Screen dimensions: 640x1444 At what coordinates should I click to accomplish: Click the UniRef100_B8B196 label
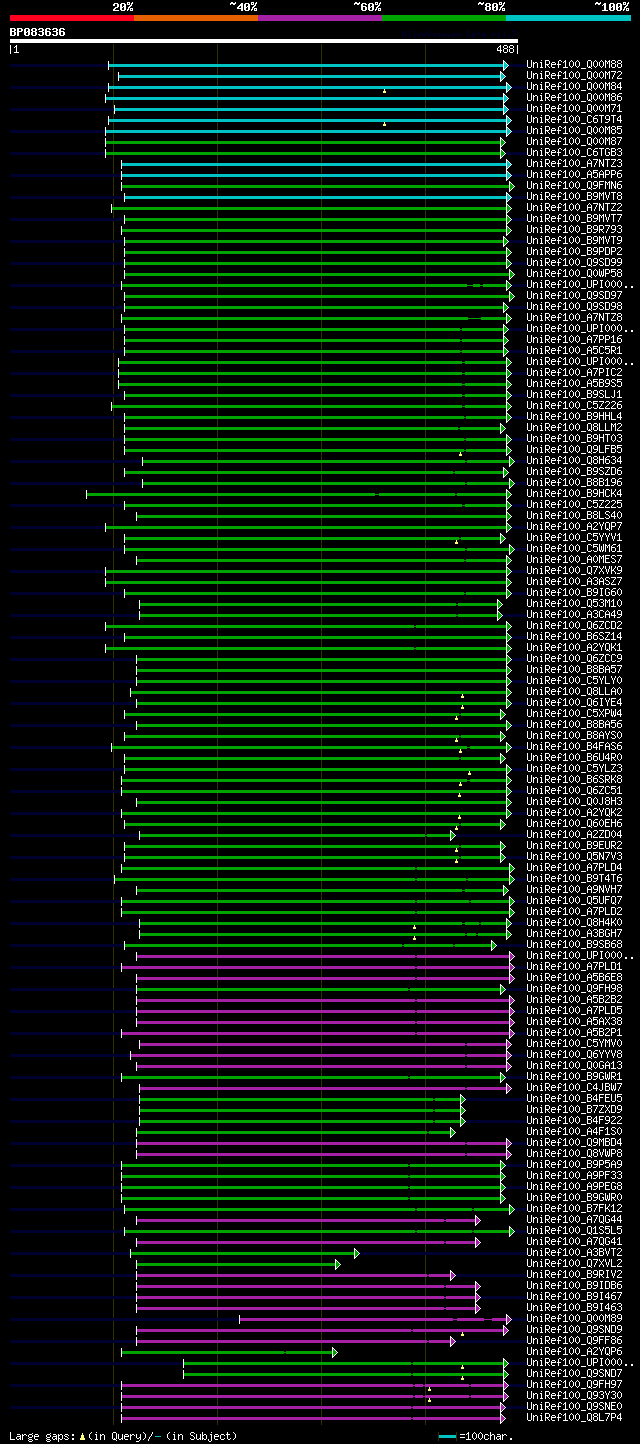tap(574, 482)
